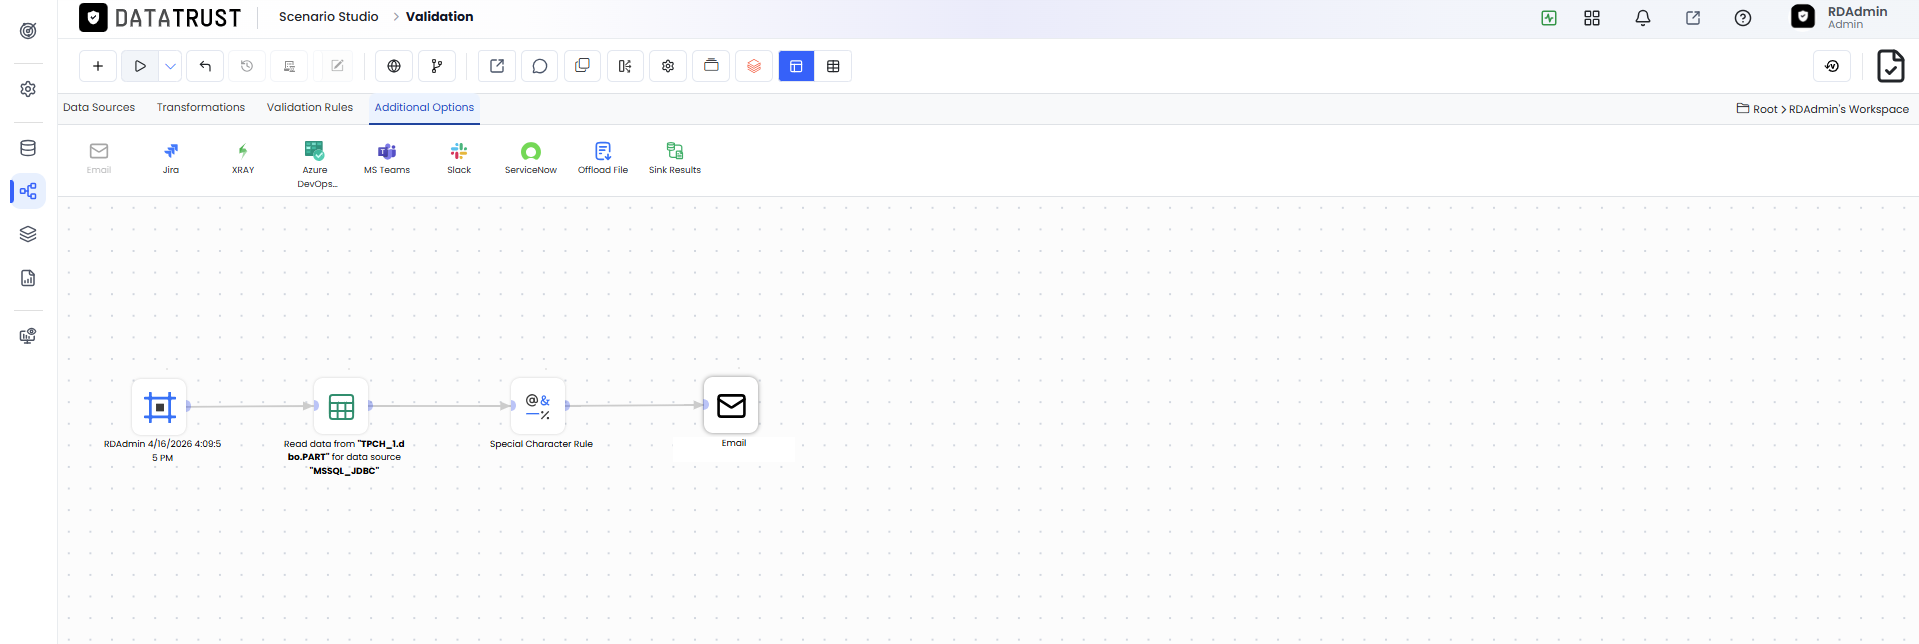This screenshot has height=644, width=1919.
Task: Run the scenario with the play button
Action: (x=140, y=66)
